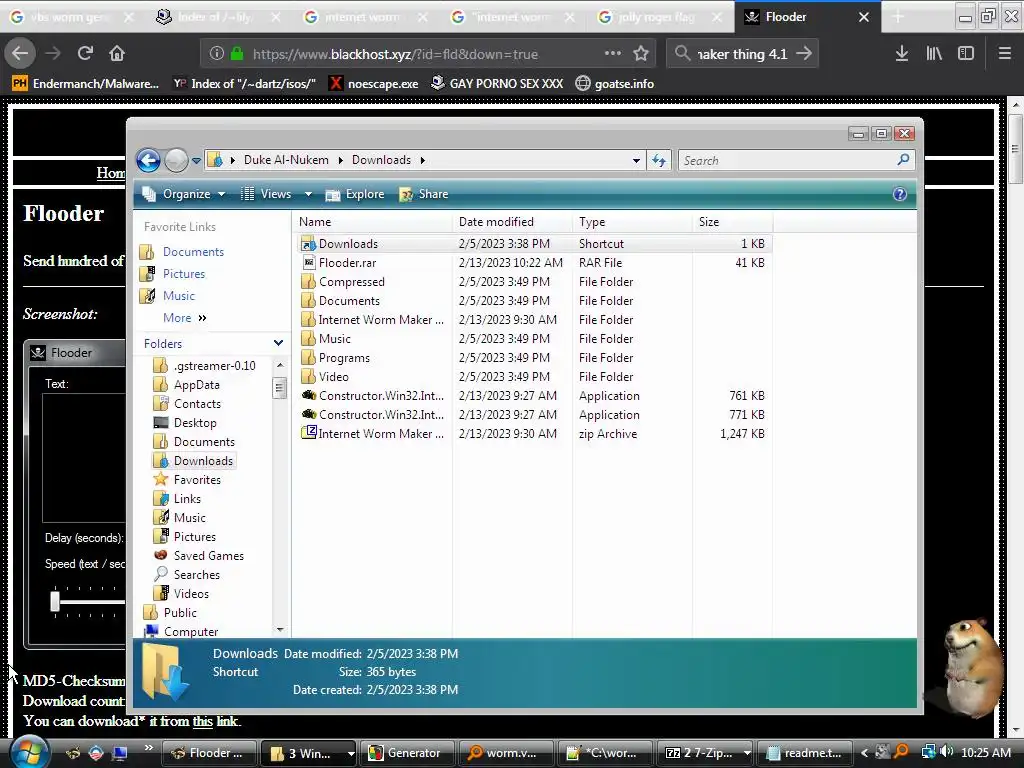Expand More favorite links
This screenshot has height=768, width=1024.
coord(184,318)
